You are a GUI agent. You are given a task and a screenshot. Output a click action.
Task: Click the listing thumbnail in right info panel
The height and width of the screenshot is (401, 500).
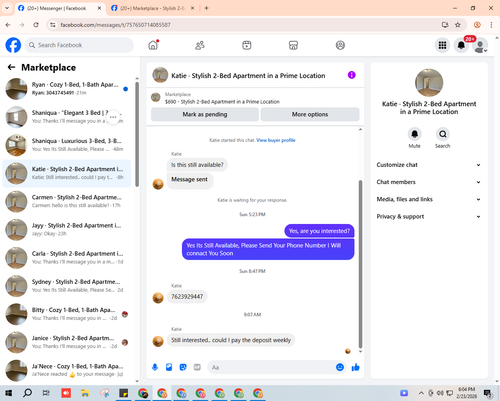pyautogui.click(x=429, y=83)
